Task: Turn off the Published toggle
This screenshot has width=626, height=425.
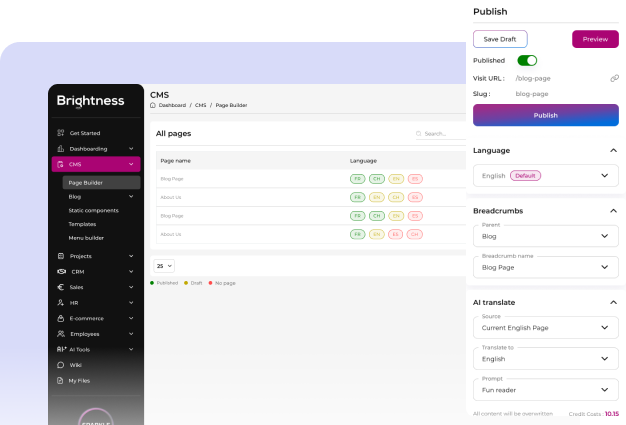Action: pyautogui.click(x=527, y=61)
